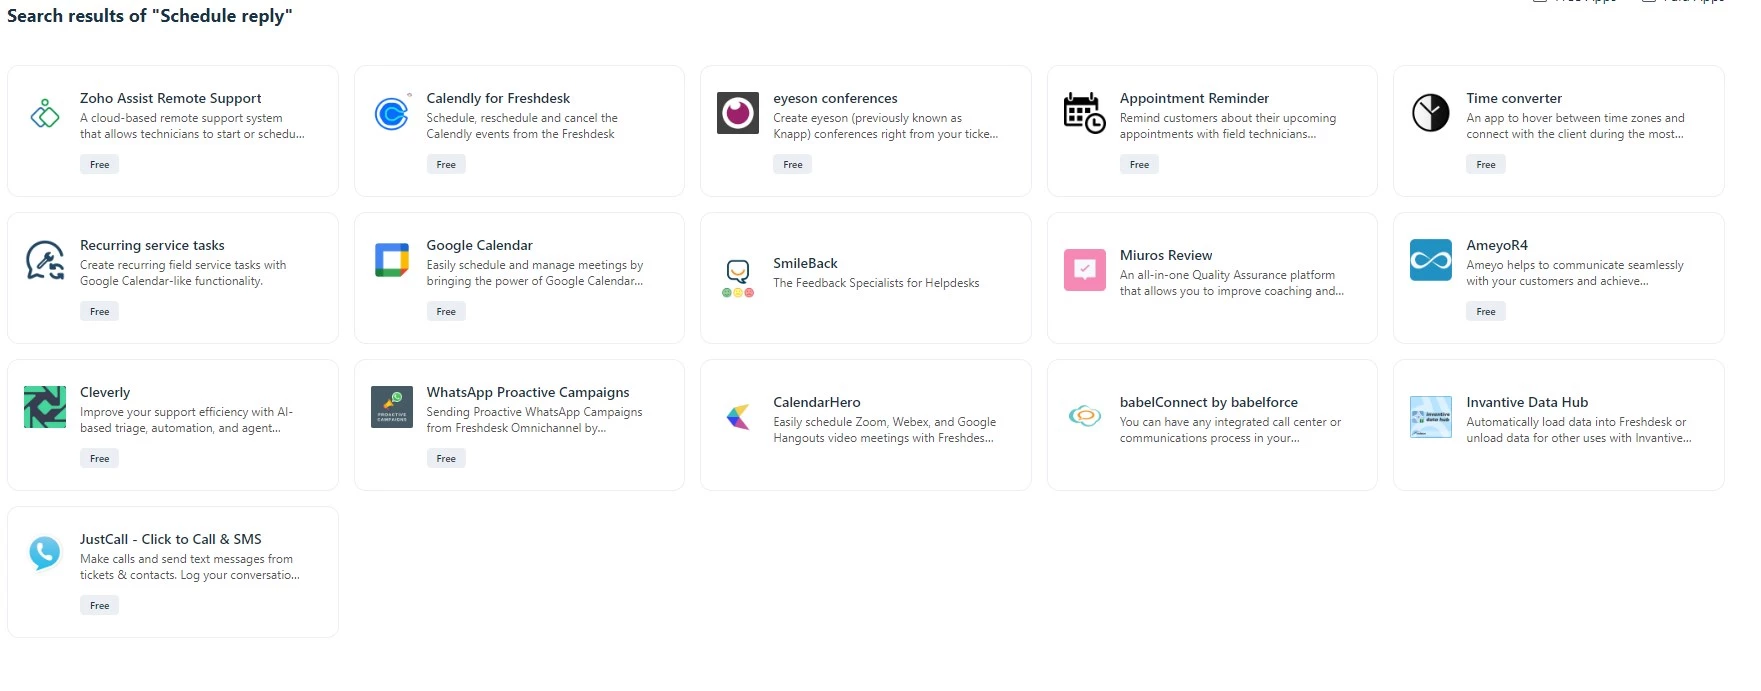Select the Recurring service tasks wrench icon
Image resolution: width=1761 pixels, height=691 pixels.
pos(45,260)
